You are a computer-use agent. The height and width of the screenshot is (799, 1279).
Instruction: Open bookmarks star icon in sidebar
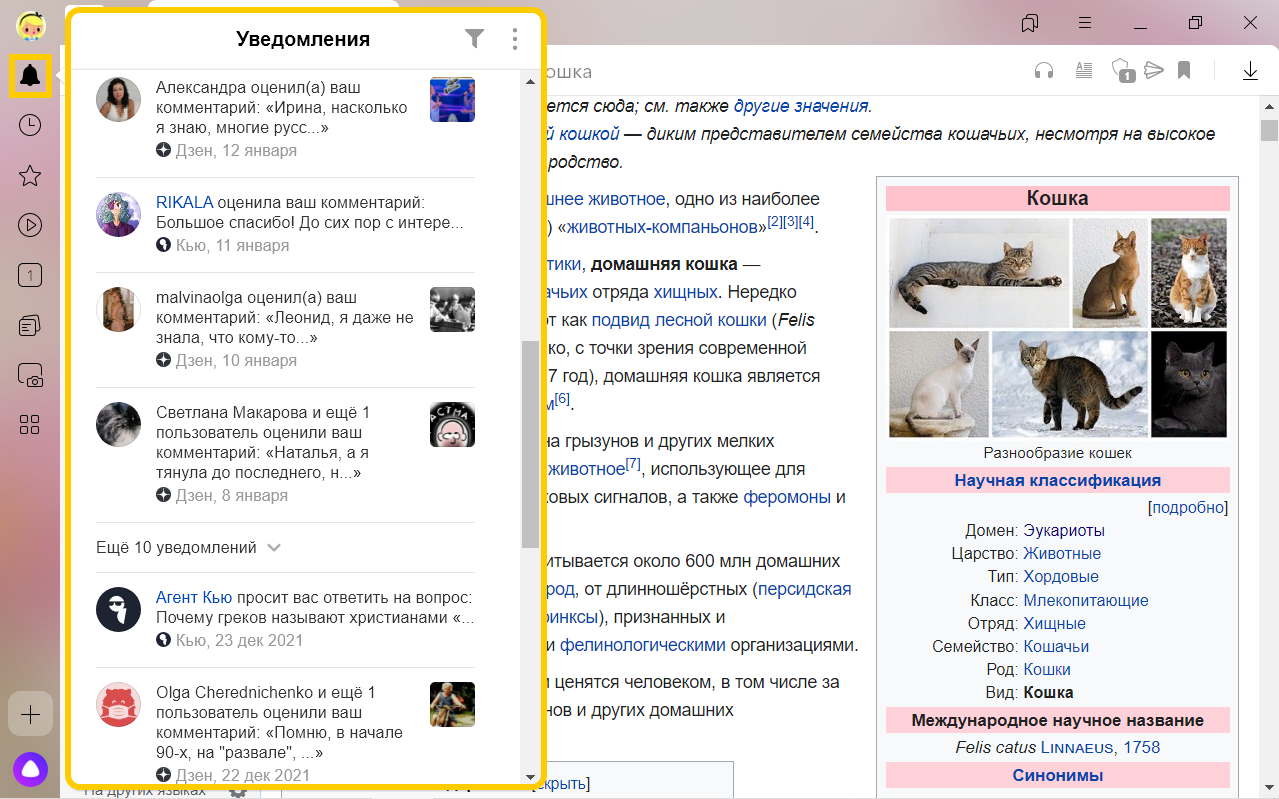tap(30, 176)
